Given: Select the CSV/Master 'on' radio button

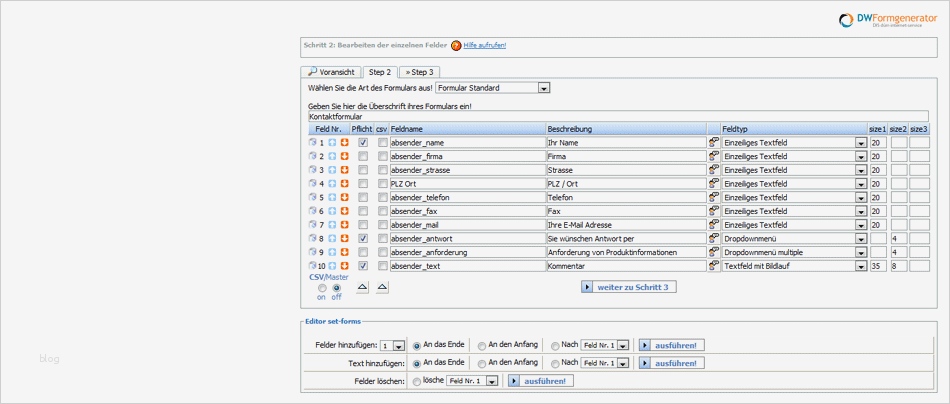Looking at the screenshot, I should click(x=322, y=288).
